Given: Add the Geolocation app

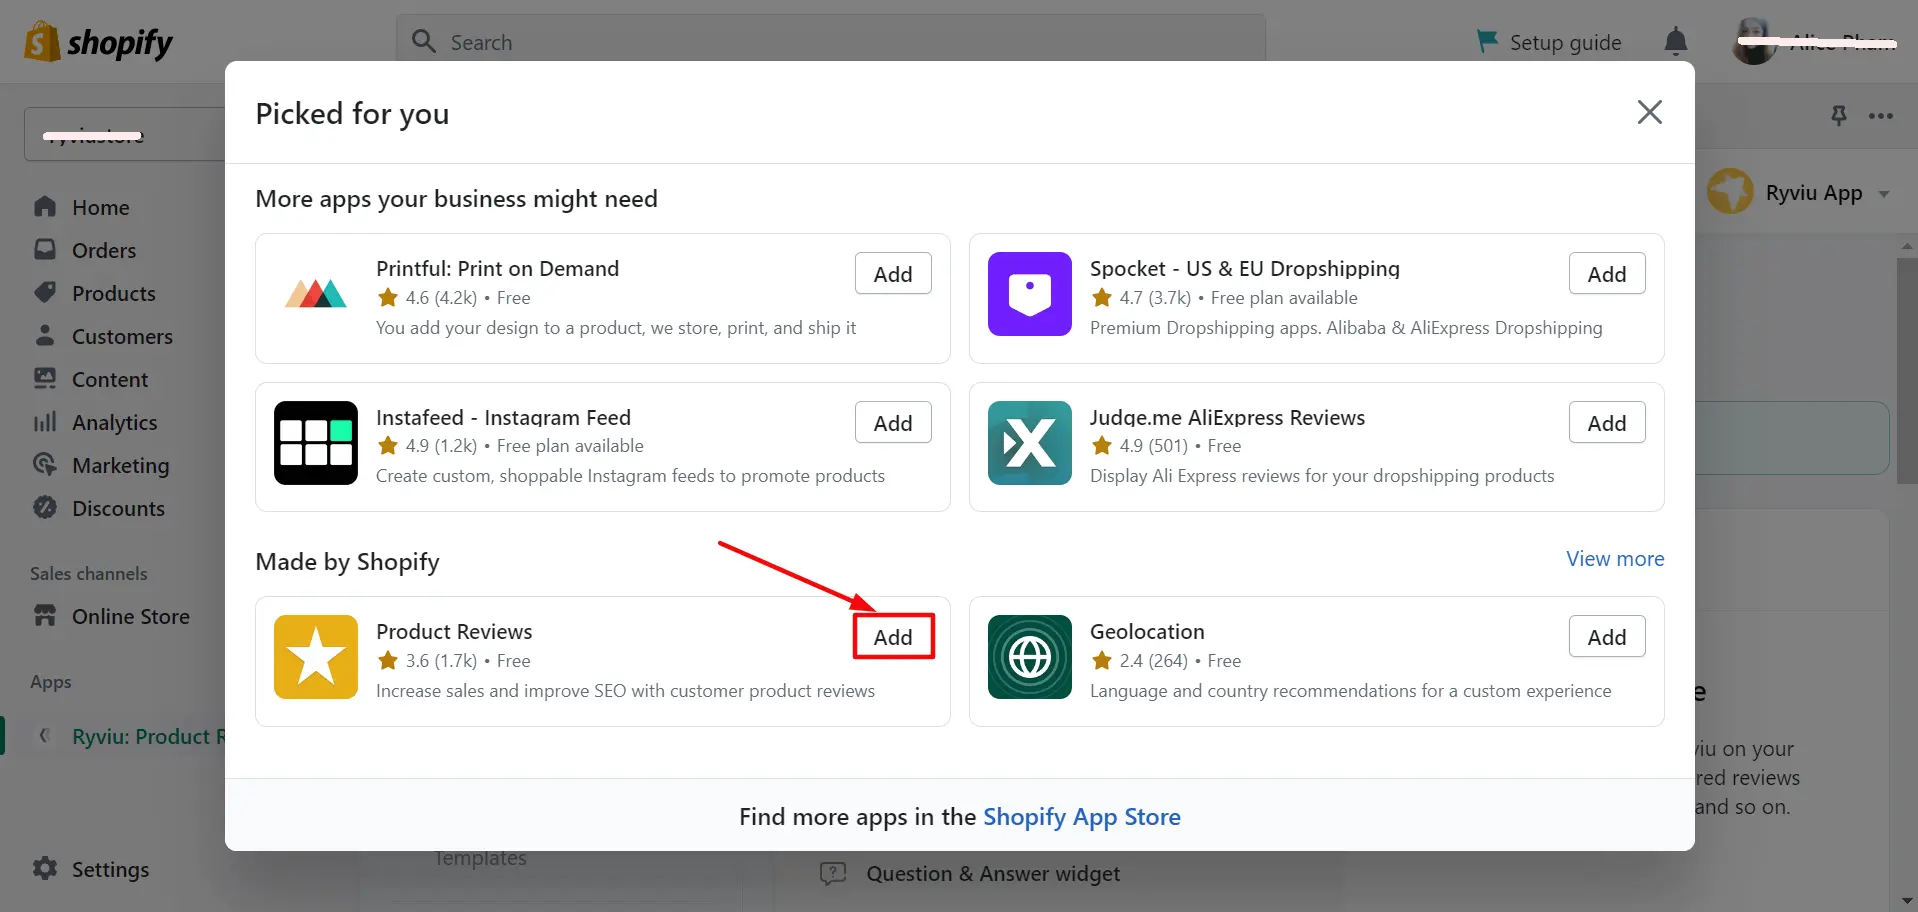Looking at the screenshot, I should 1607,637.
